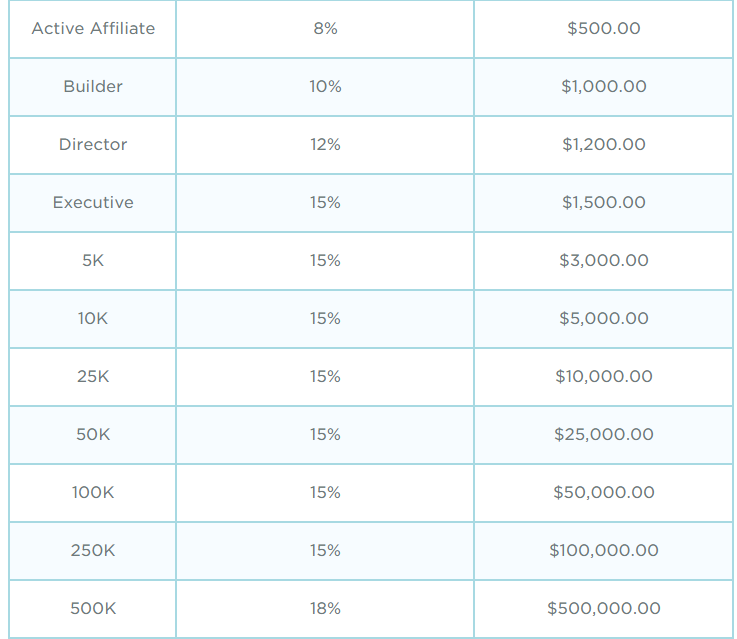This screenshot has width=737, height=639.
Task: Click the 12% percentage value
Action: tap(325, 145)
